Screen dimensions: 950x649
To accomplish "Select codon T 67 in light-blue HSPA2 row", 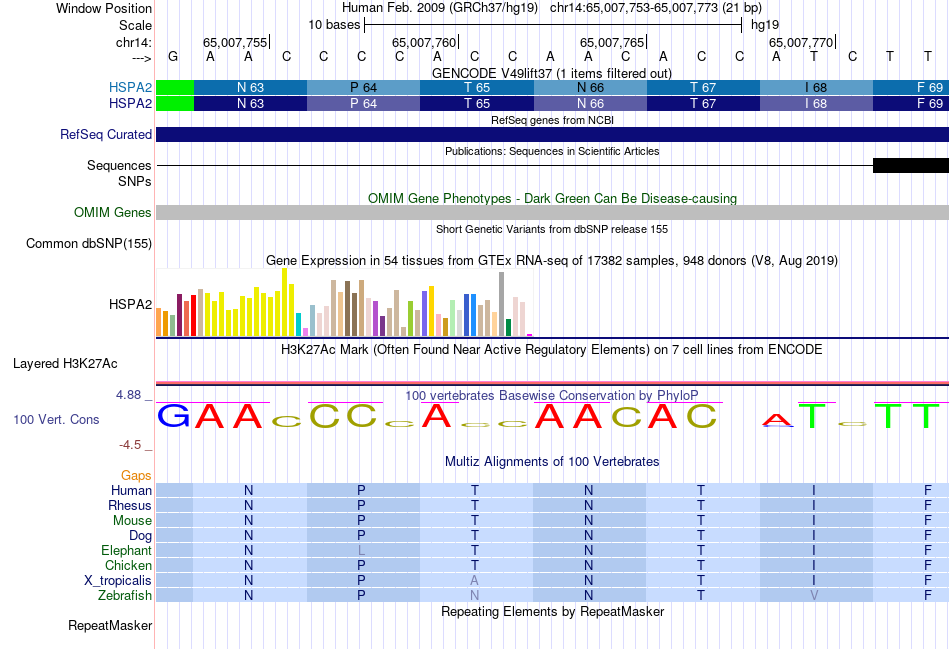I will coord(703,87).
